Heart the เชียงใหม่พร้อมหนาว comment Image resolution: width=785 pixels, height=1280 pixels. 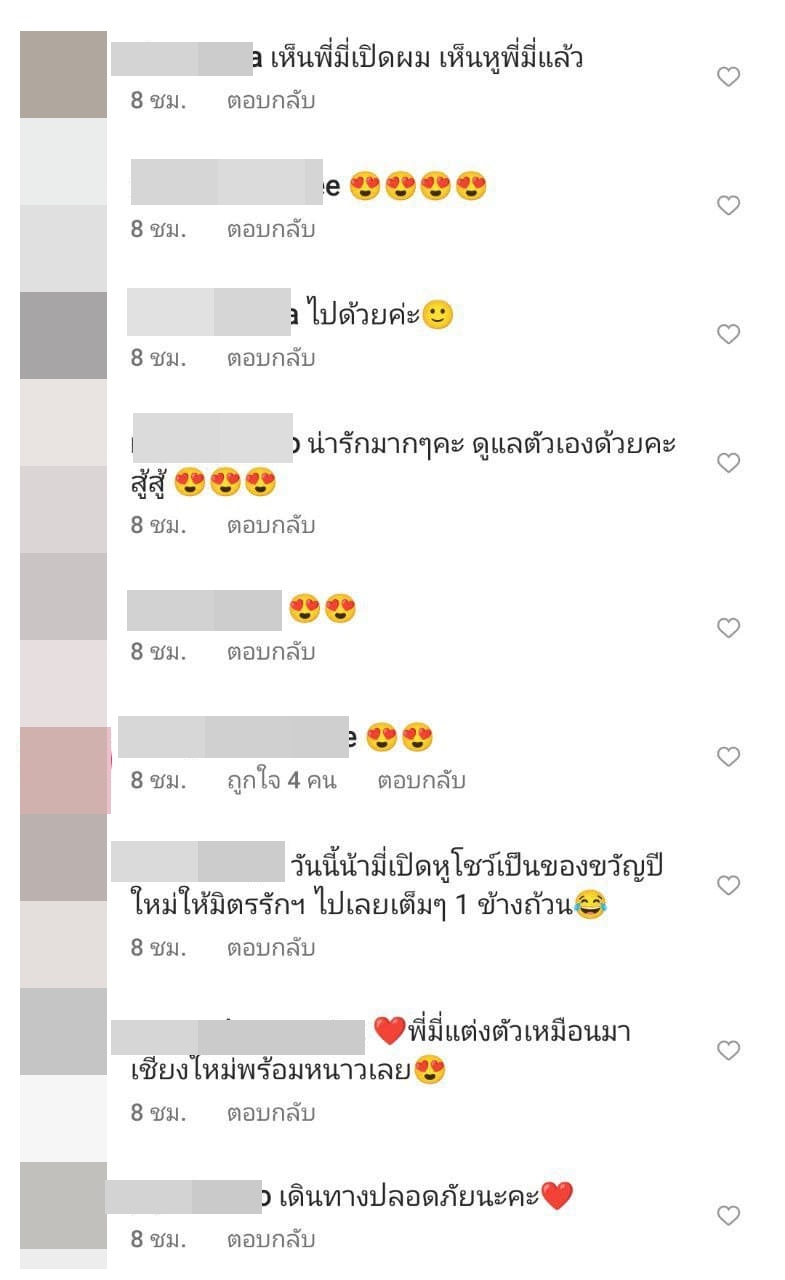(x=729, y=1050)
